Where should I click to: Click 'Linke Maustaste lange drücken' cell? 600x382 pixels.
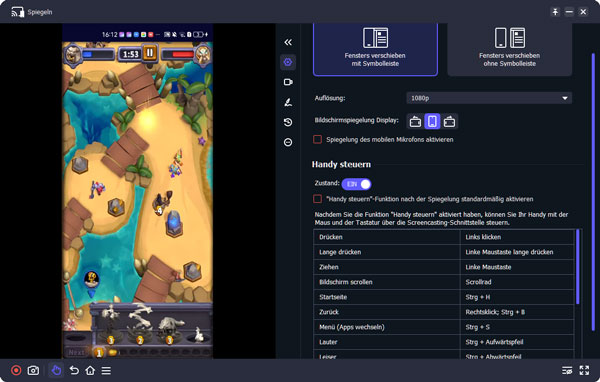pos(517,252)
